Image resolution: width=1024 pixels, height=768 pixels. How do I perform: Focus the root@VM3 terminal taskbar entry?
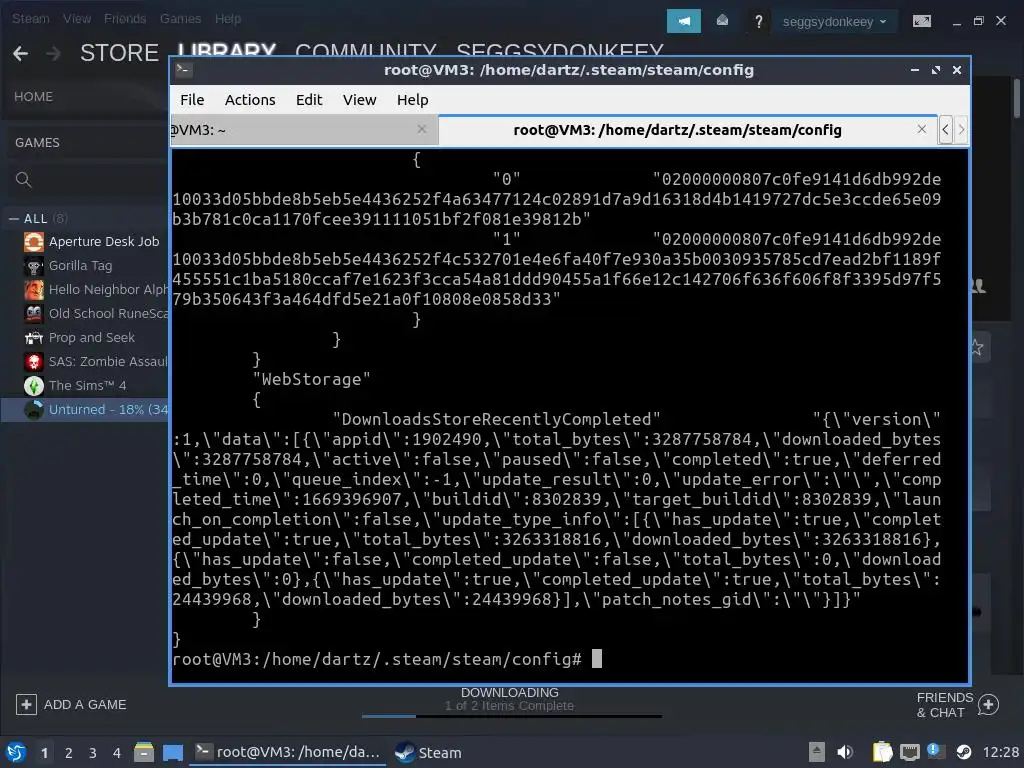(x=287, y=752)
